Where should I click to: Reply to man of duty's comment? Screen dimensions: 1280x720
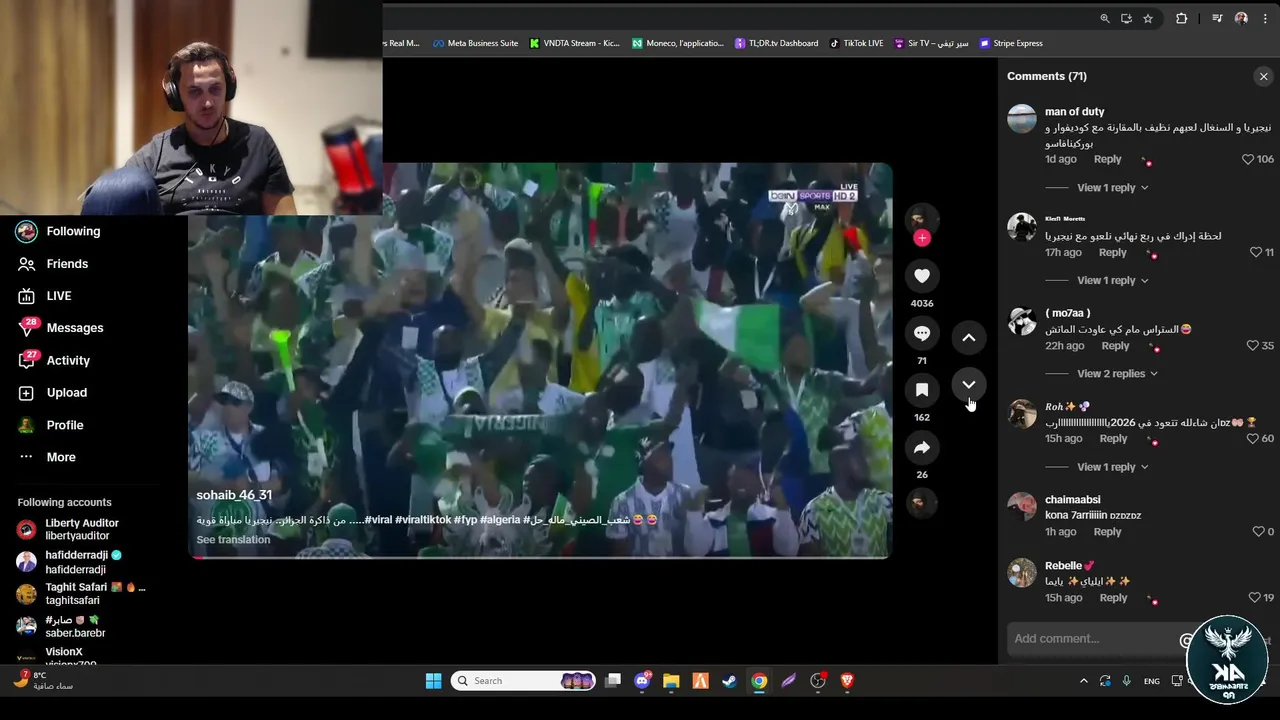(1107, 159)
